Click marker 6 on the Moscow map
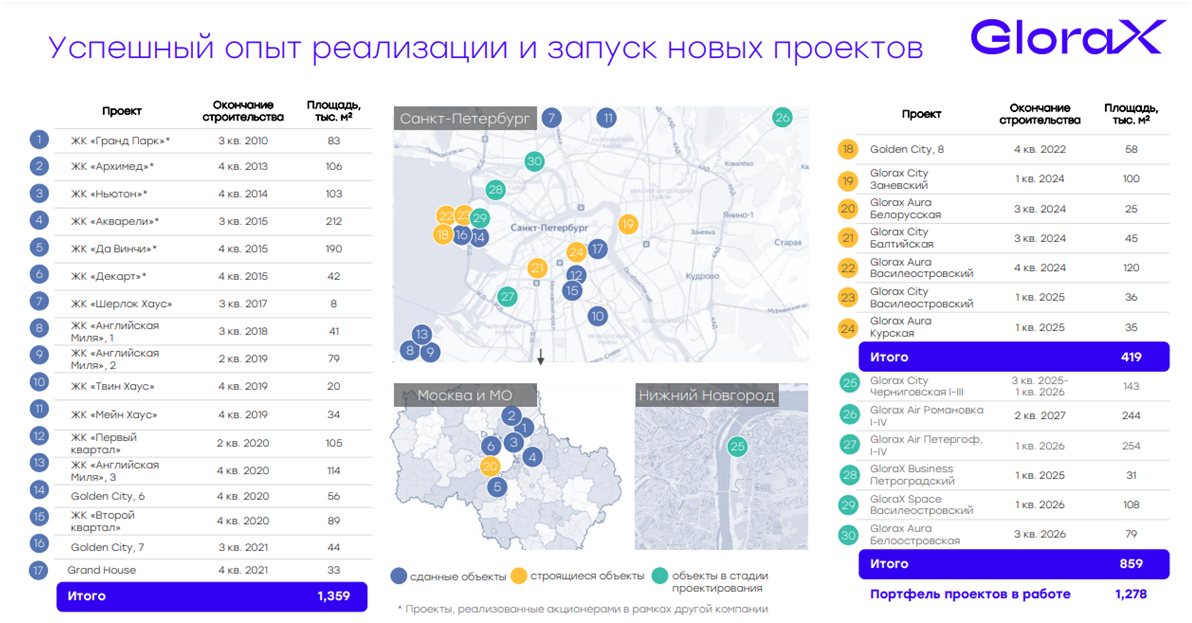 [491, 446]
